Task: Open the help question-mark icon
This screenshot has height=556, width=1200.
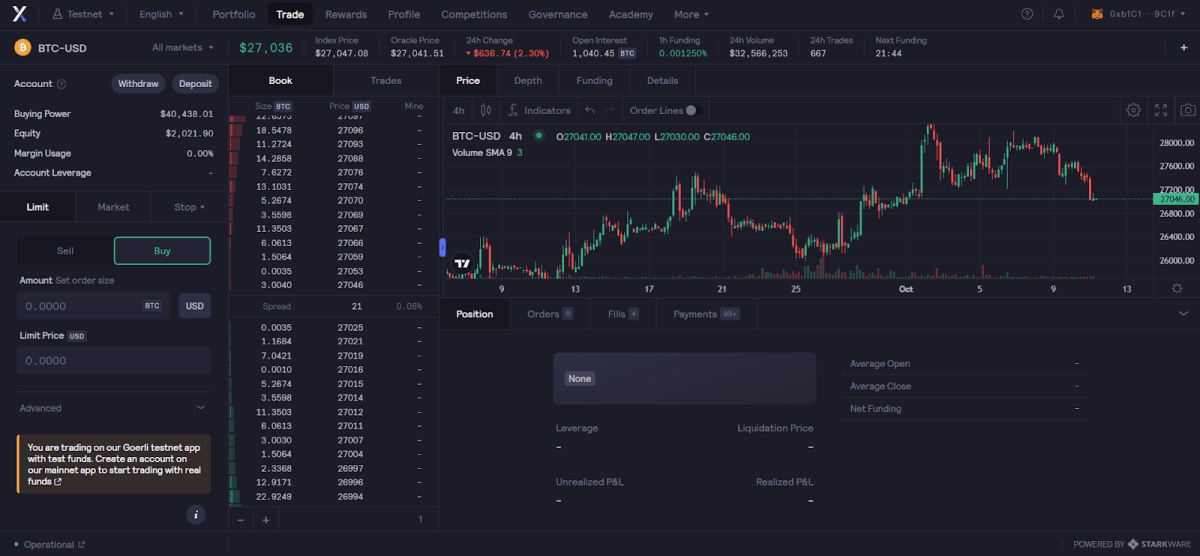Action: click(x=1027, y=14)
